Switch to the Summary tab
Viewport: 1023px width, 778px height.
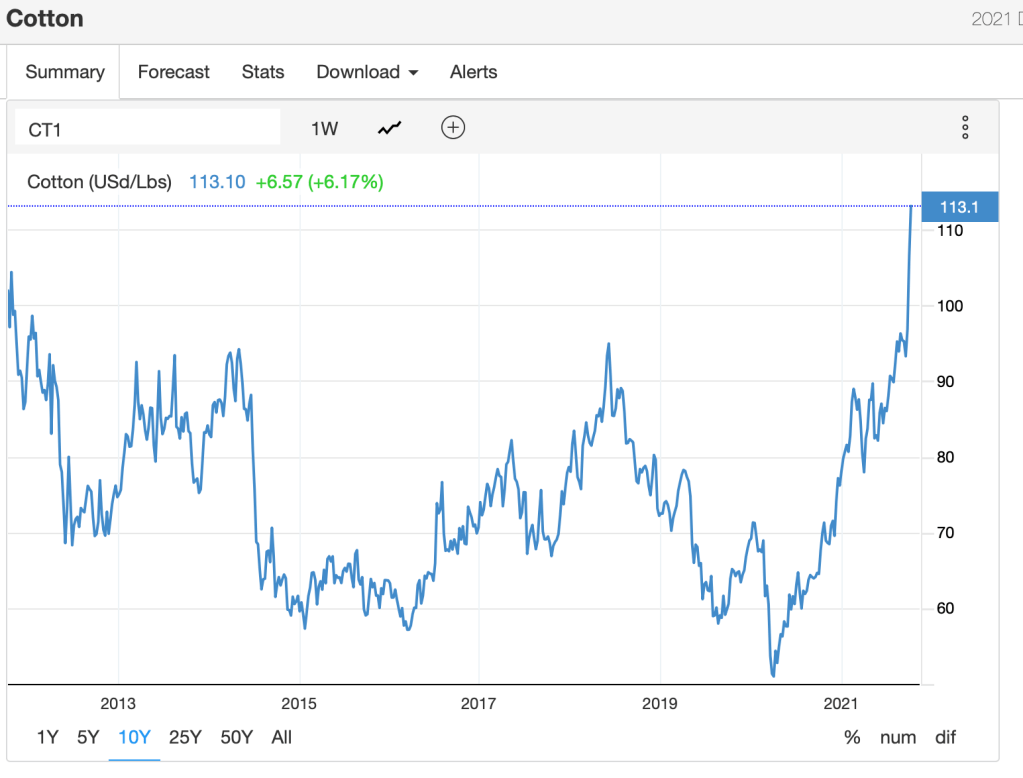click(65, 72)
